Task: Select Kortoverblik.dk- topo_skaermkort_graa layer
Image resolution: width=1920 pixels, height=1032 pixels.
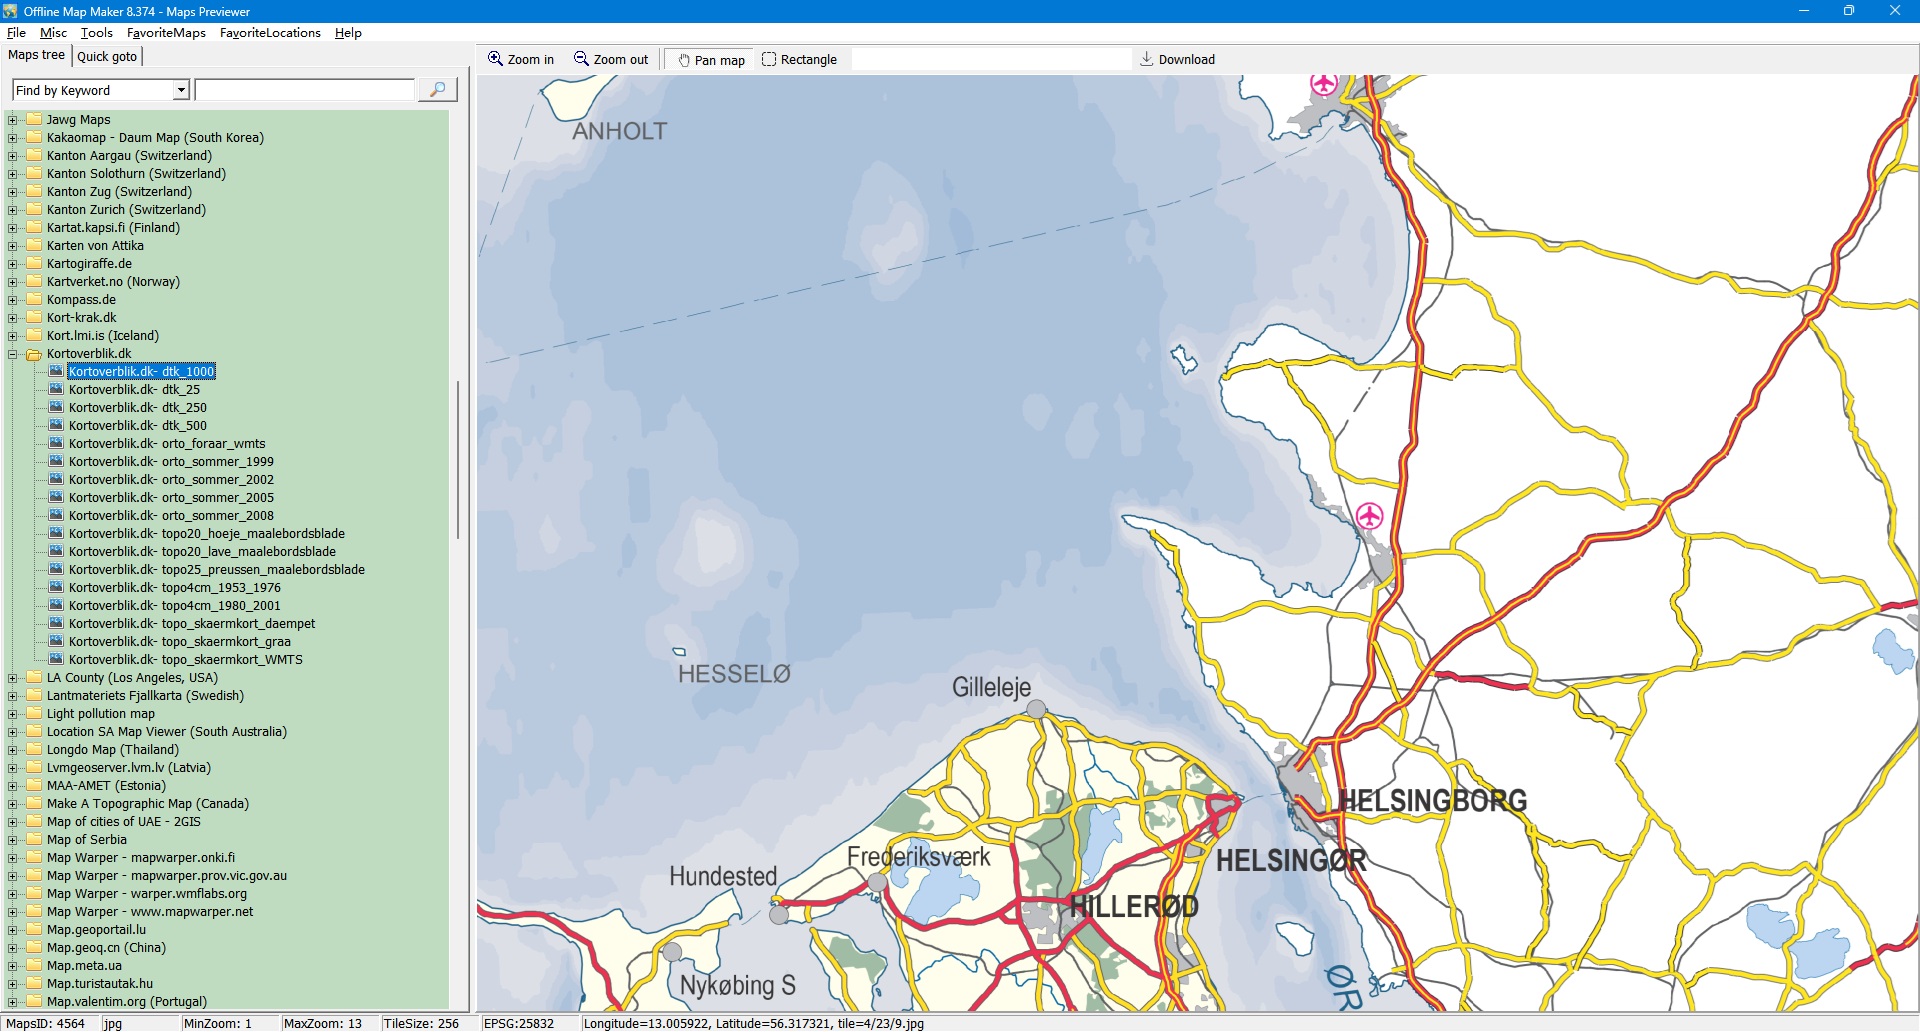Action: 179,642
